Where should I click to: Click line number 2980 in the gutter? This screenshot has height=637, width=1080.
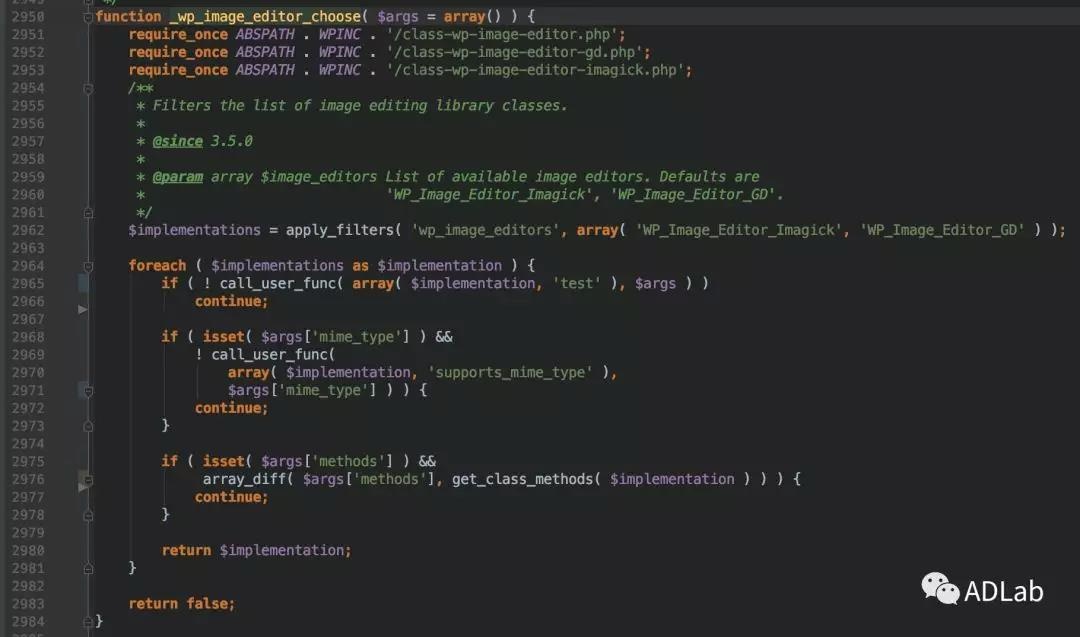(28, 550)
